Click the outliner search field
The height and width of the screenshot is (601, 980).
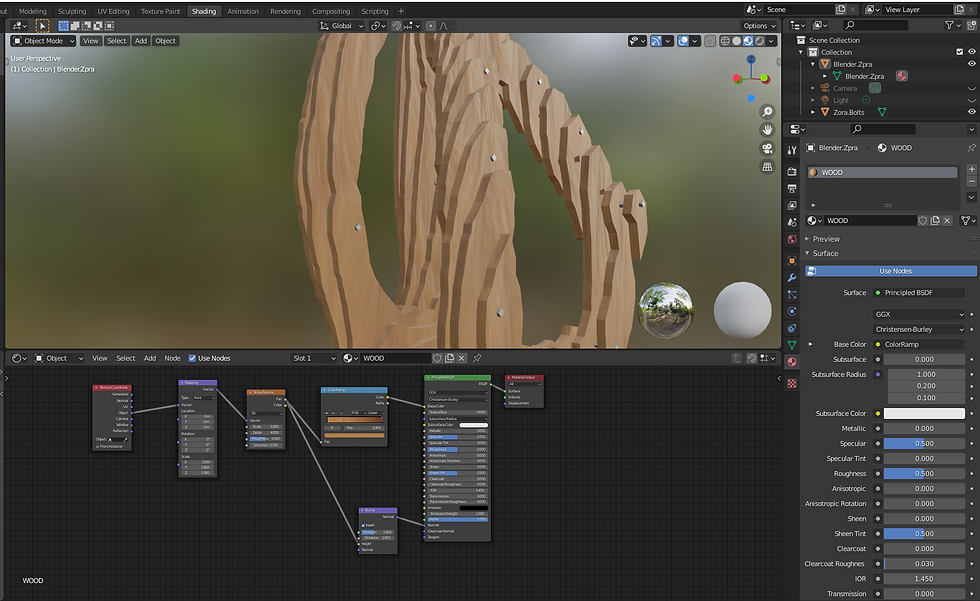click(874, 25)
